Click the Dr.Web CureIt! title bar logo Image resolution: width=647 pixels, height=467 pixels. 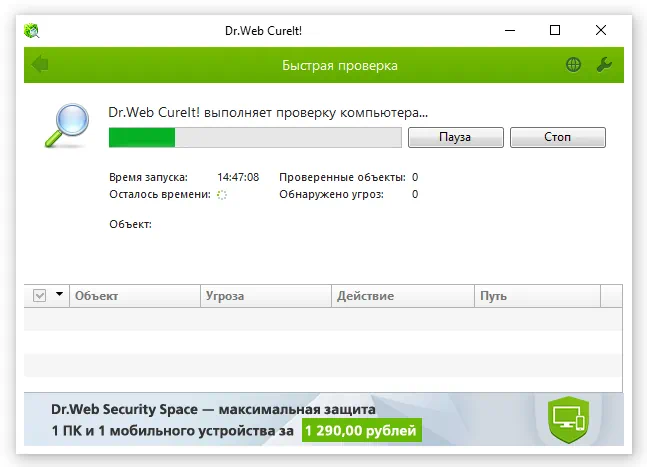pos(31,31)
